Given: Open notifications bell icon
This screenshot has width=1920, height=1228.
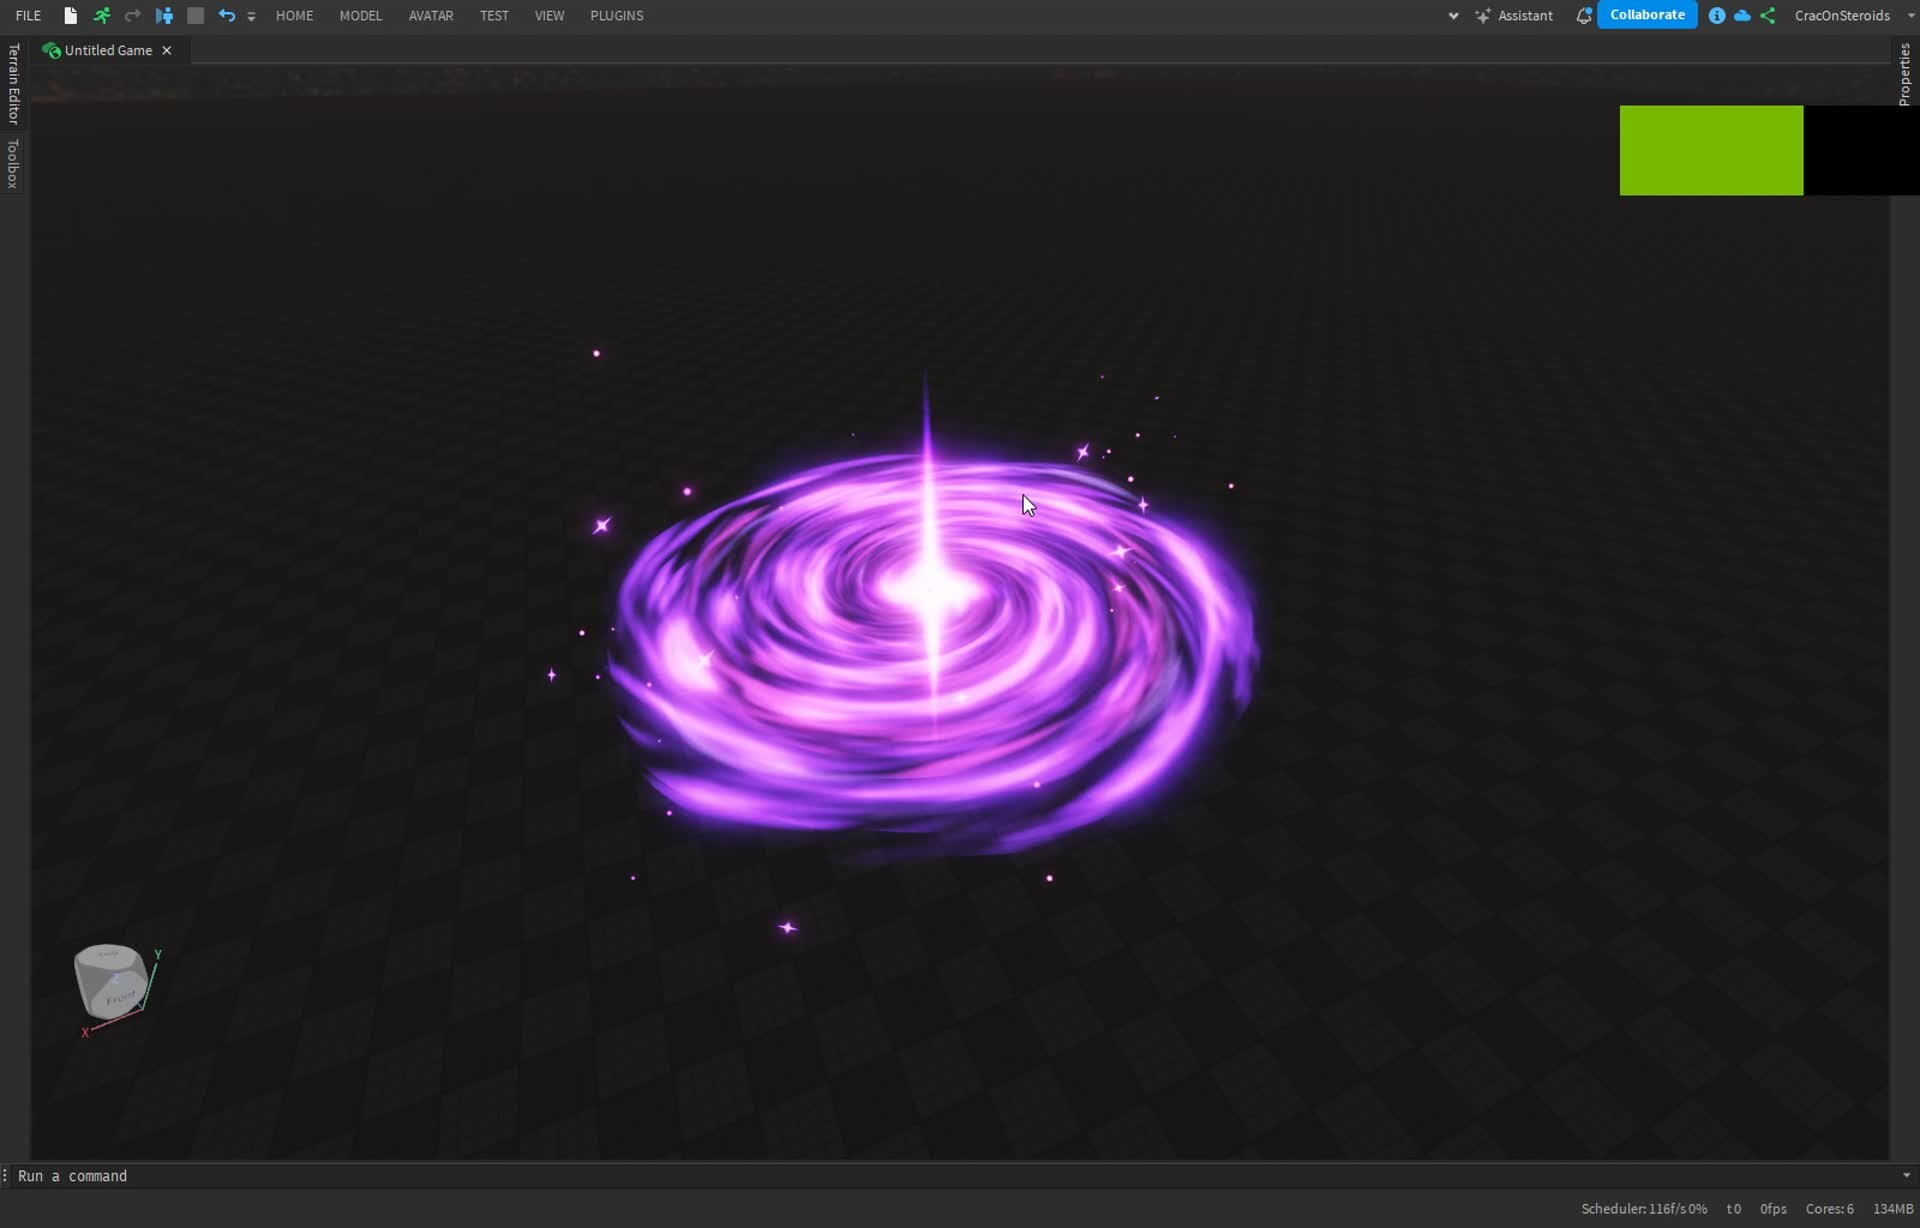Looking at the screenshot, I should point(1583,15).
